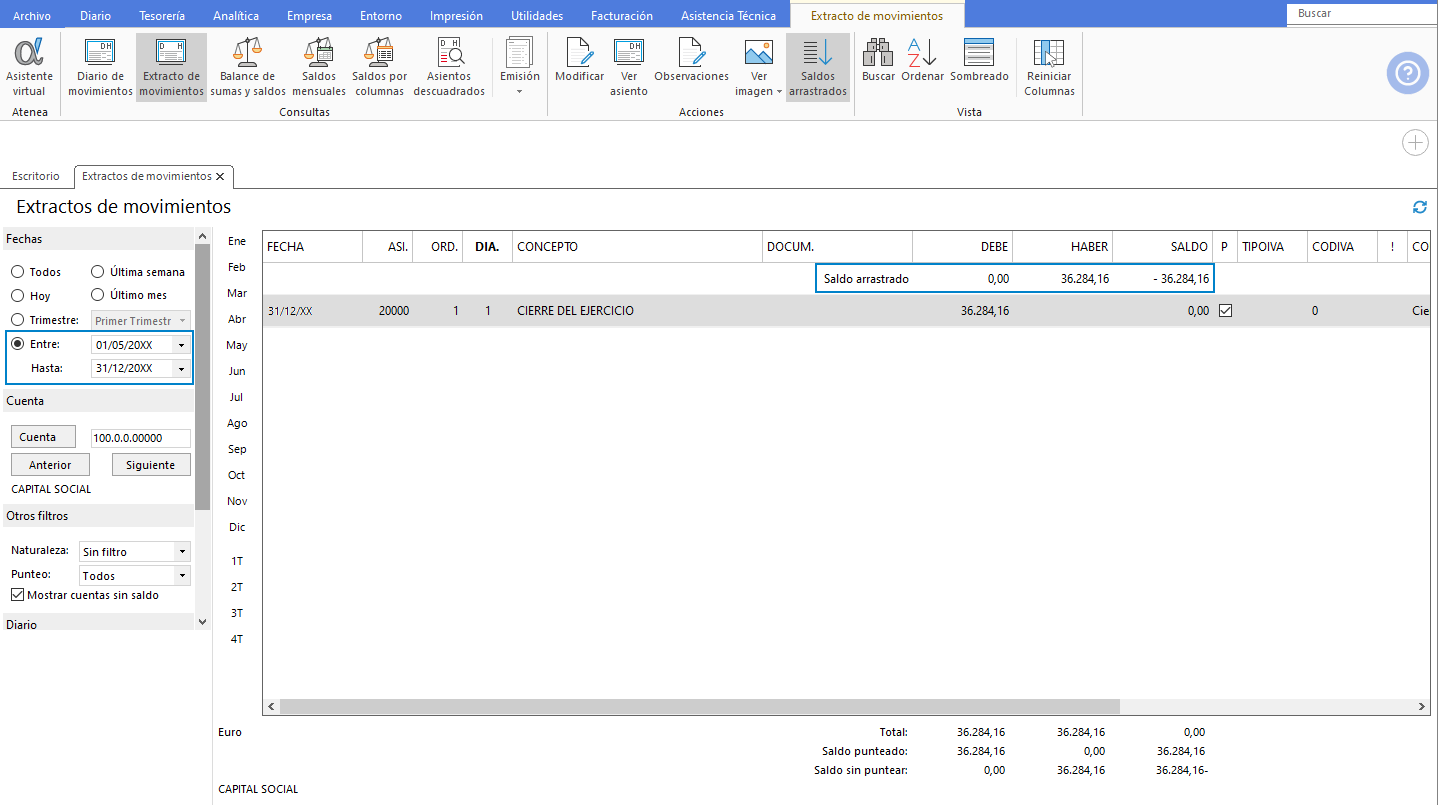
Task: Click the account number input field
Action: tap(140, 438)
